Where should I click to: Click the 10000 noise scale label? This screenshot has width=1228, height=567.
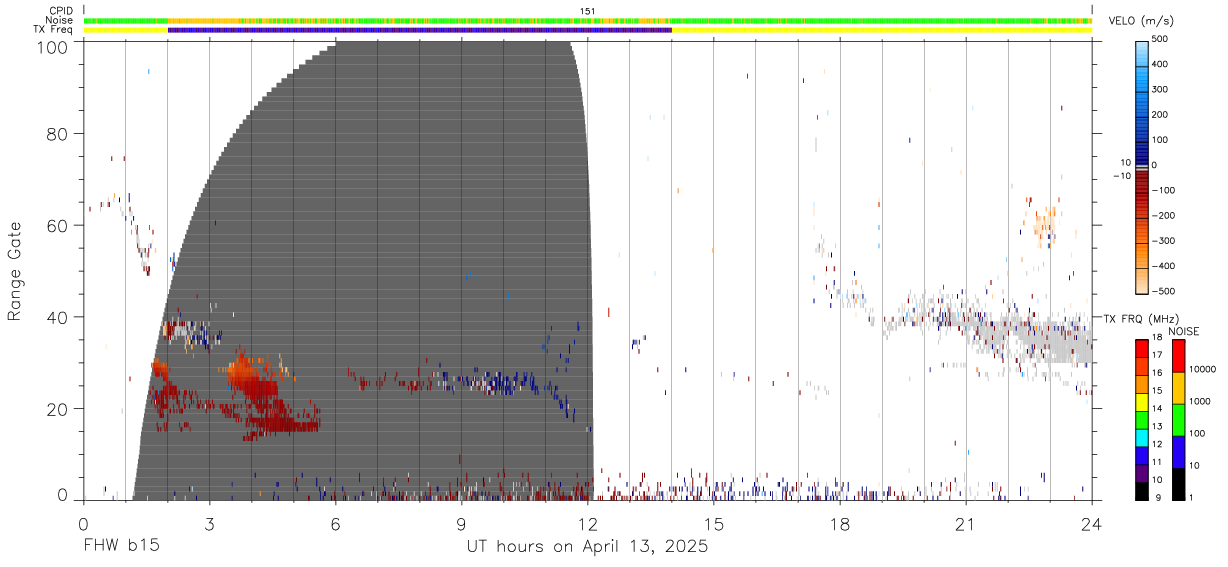coord(1201,370)
